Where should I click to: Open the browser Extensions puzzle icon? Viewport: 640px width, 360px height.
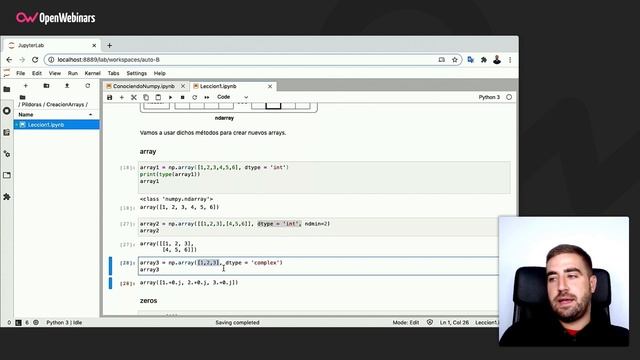[x=484, y=60]
